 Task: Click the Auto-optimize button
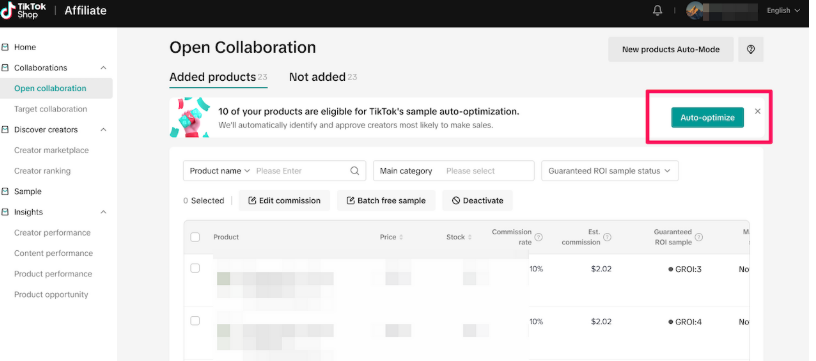[x=707, y=118]
